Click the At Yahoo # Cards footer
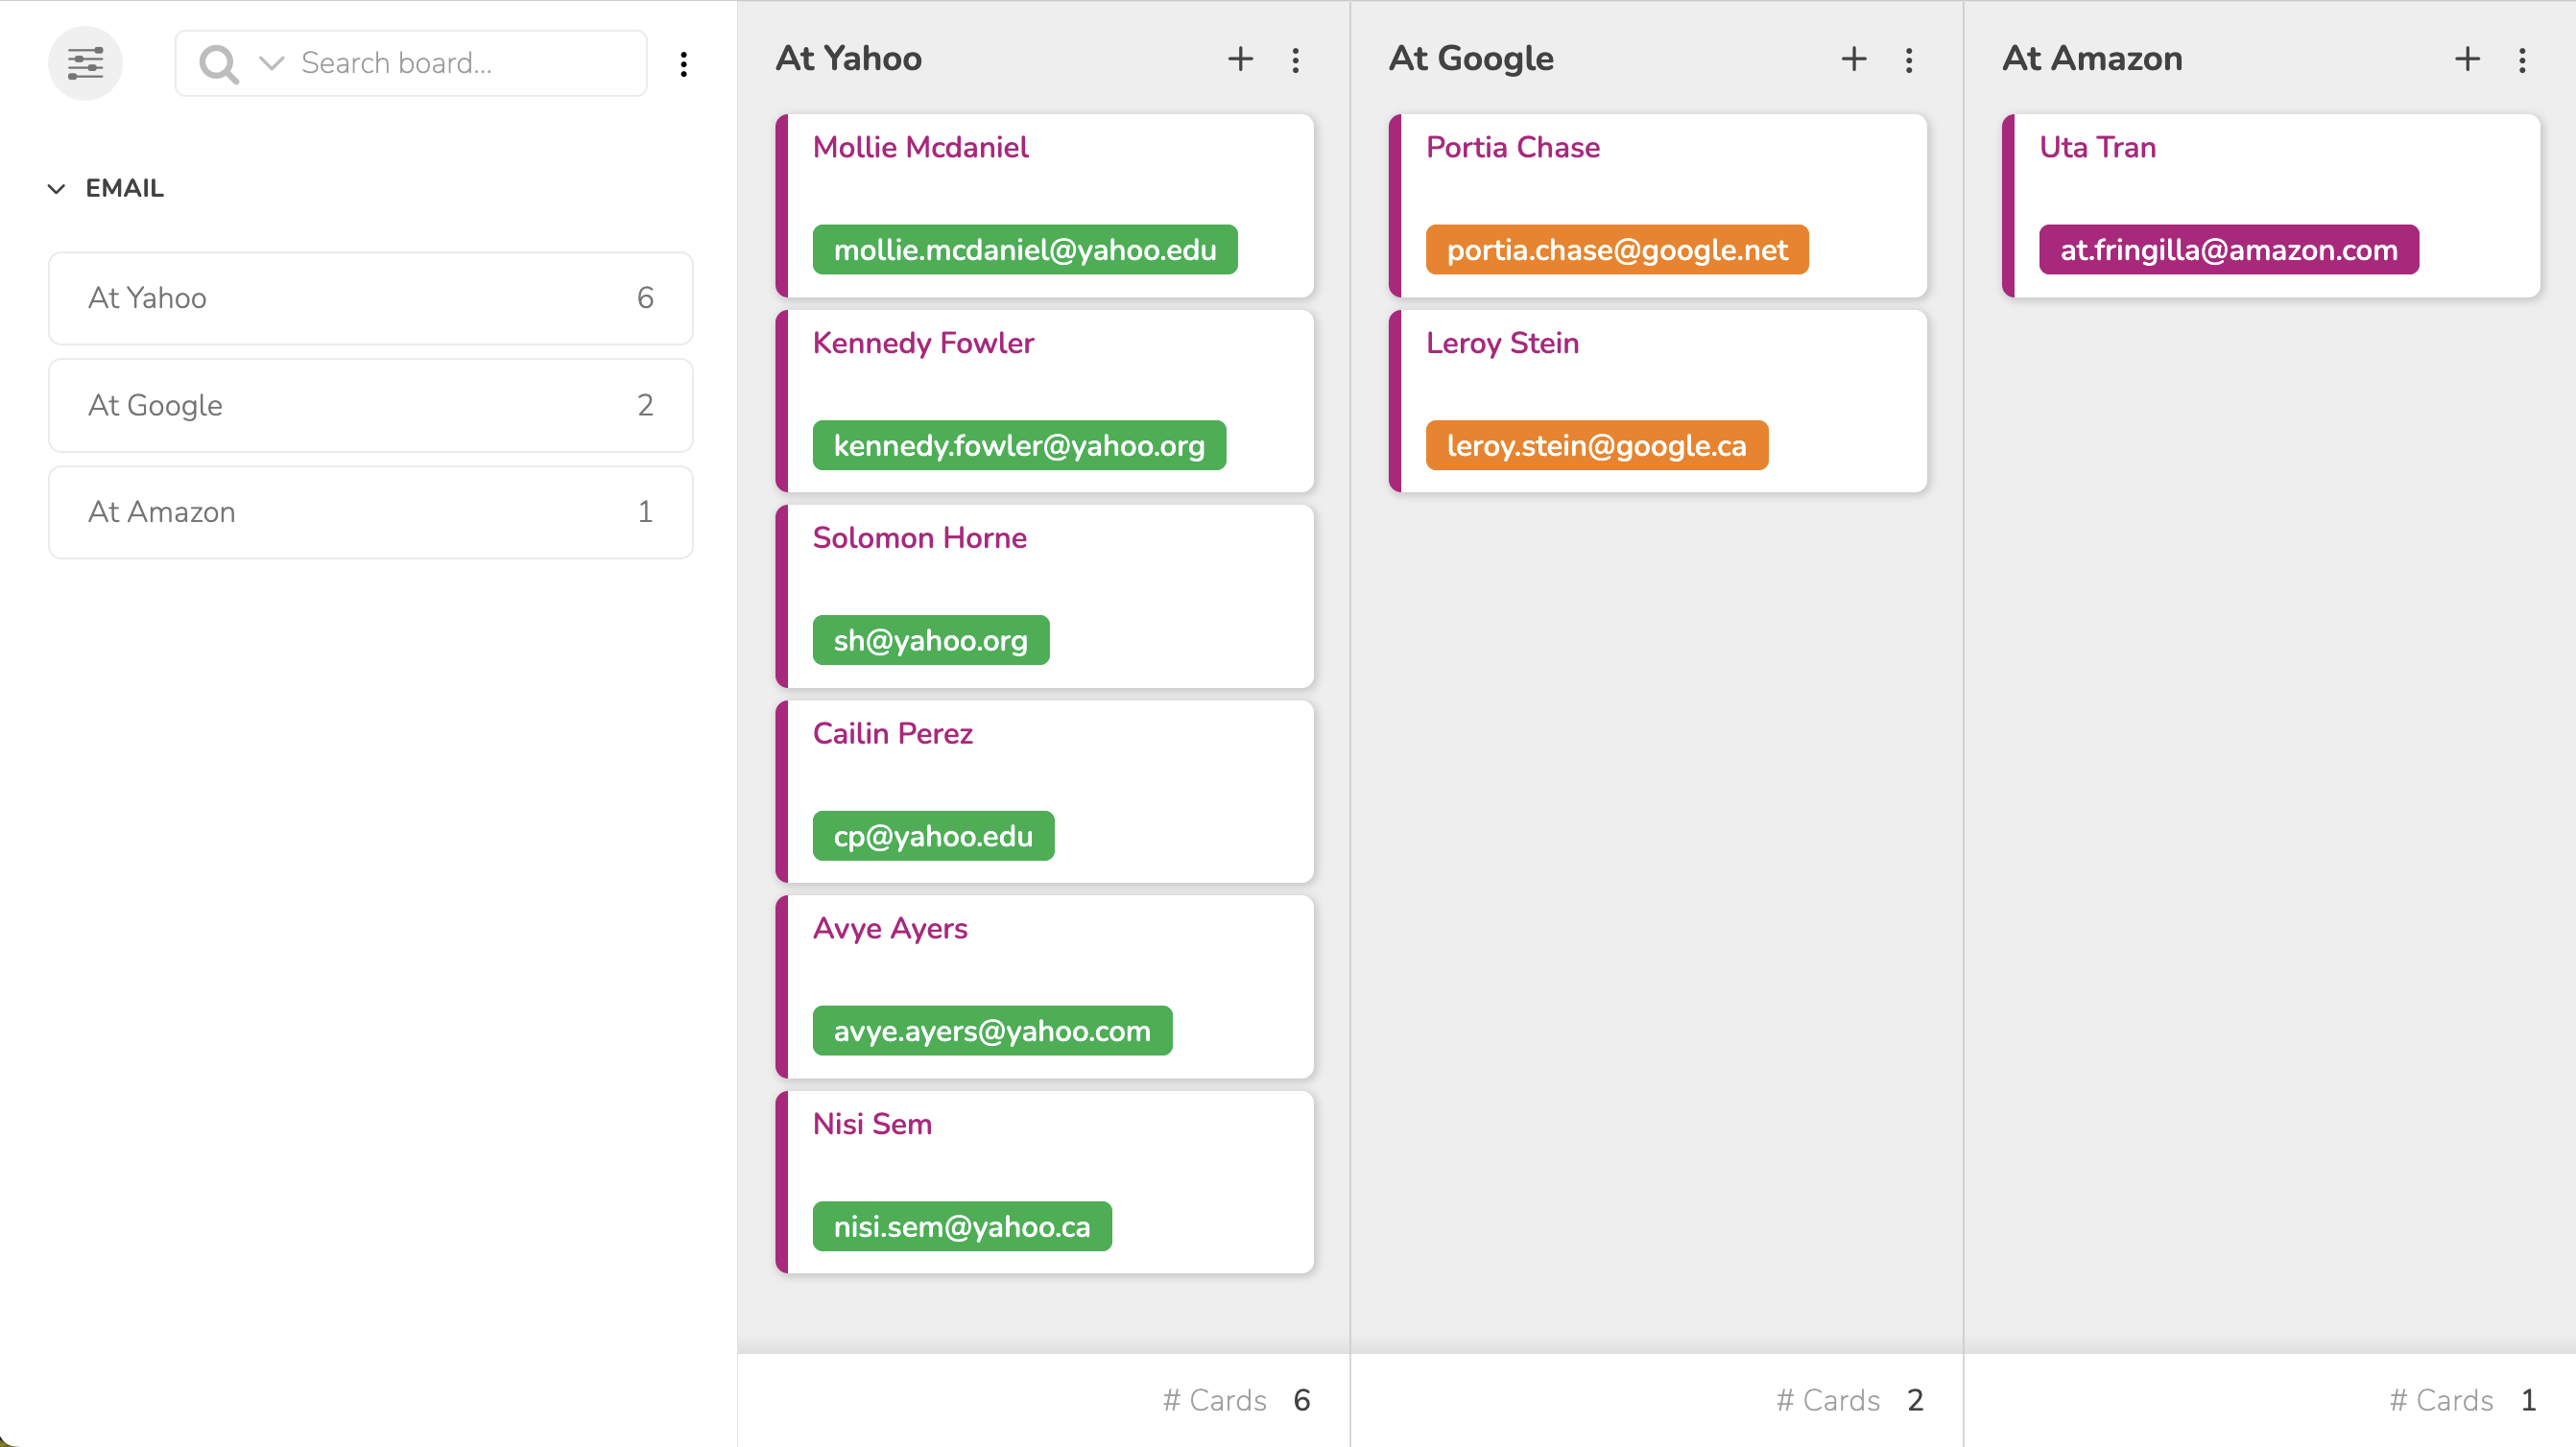 (x=1236, y=1400)
